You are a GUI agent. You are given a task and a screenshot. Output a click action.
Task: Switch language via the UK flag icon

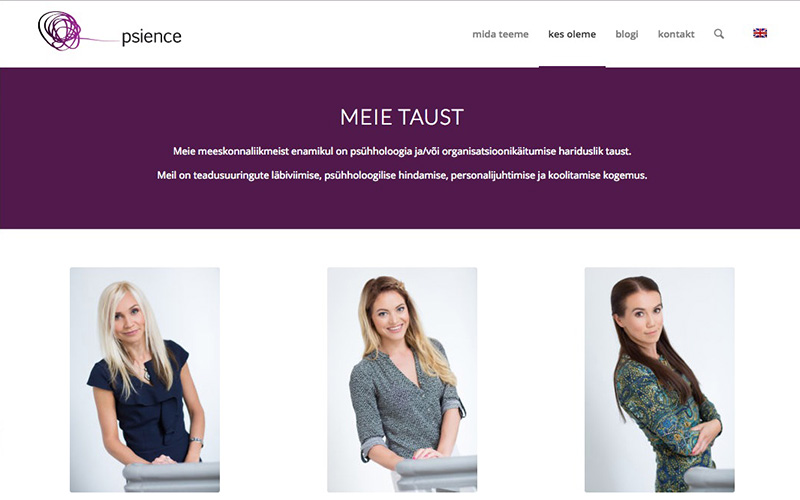pyautogui.click(x=760, y=33)
